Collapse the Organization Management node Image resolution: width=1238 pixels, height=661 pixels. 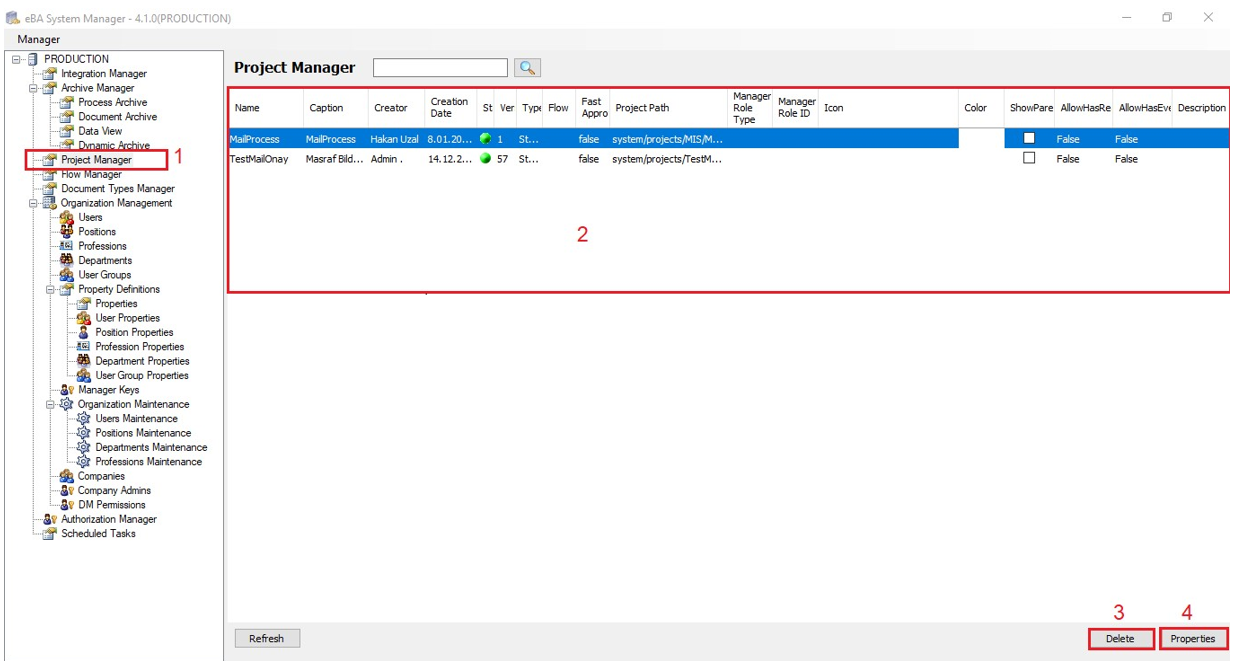tap(34, 203)
